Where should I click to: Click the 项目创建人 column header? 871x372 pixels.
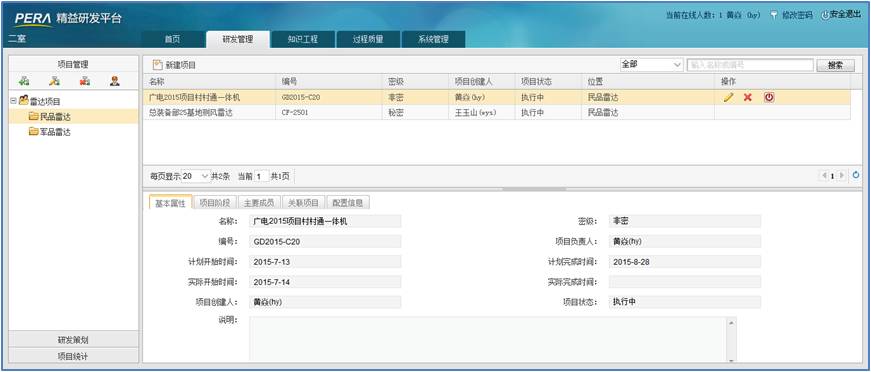482,81
